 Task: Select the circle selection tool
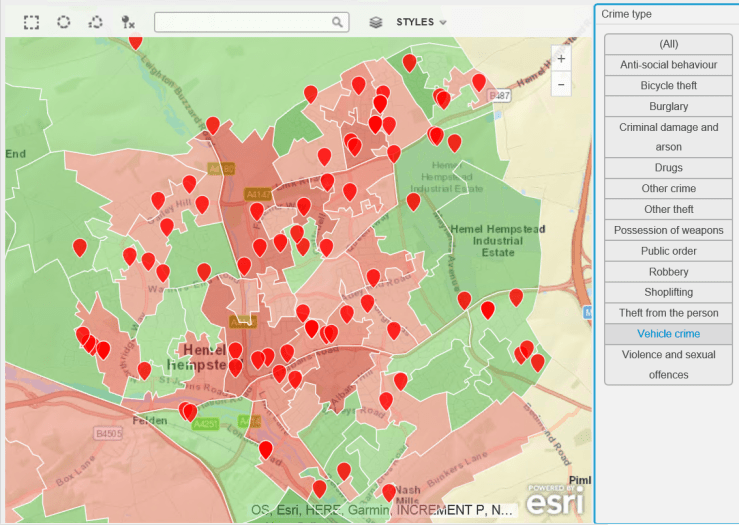click(x=64, y=22)
